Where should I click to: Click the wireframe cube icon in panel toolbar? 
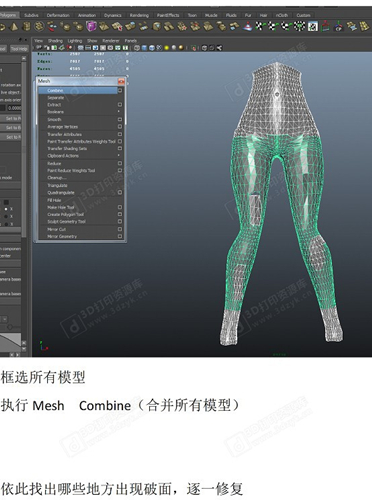point(137,48)
